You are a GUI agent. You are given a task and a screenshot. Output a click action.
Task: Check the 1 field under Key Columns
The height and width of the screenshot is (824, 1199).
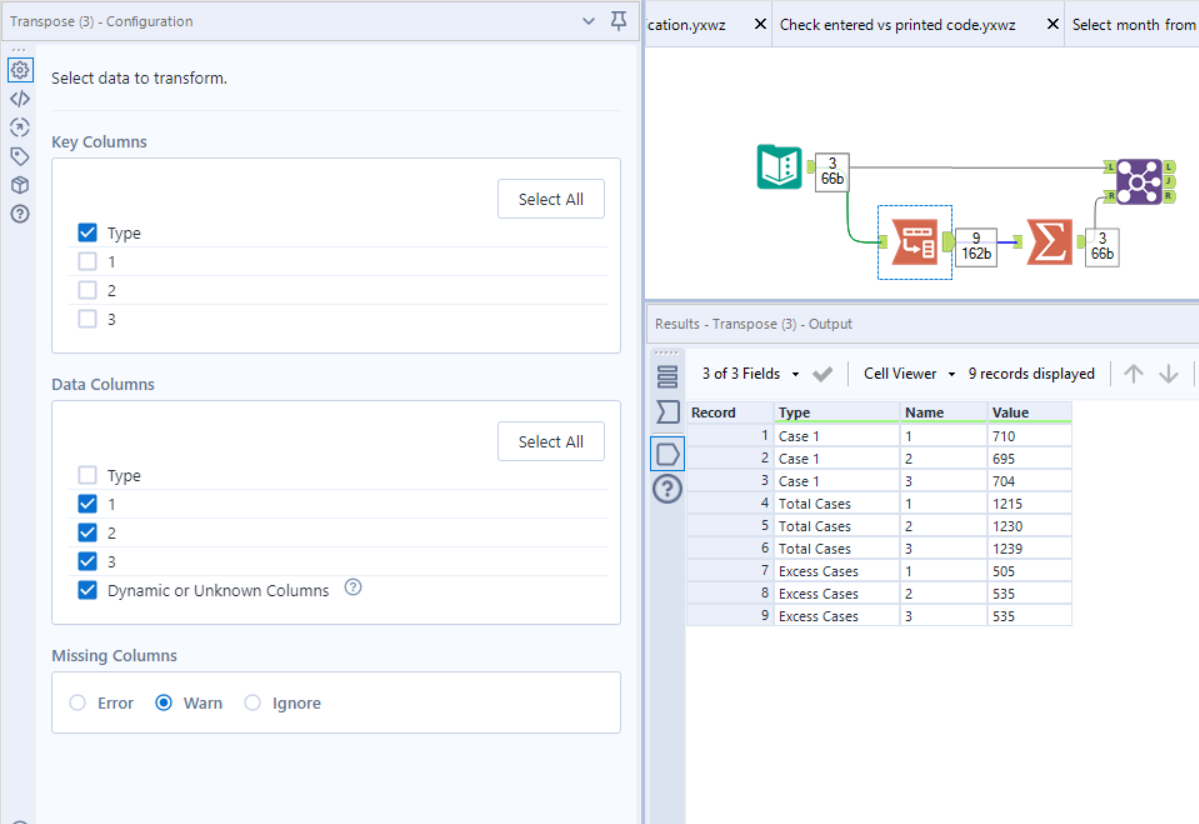pos(87,261)
